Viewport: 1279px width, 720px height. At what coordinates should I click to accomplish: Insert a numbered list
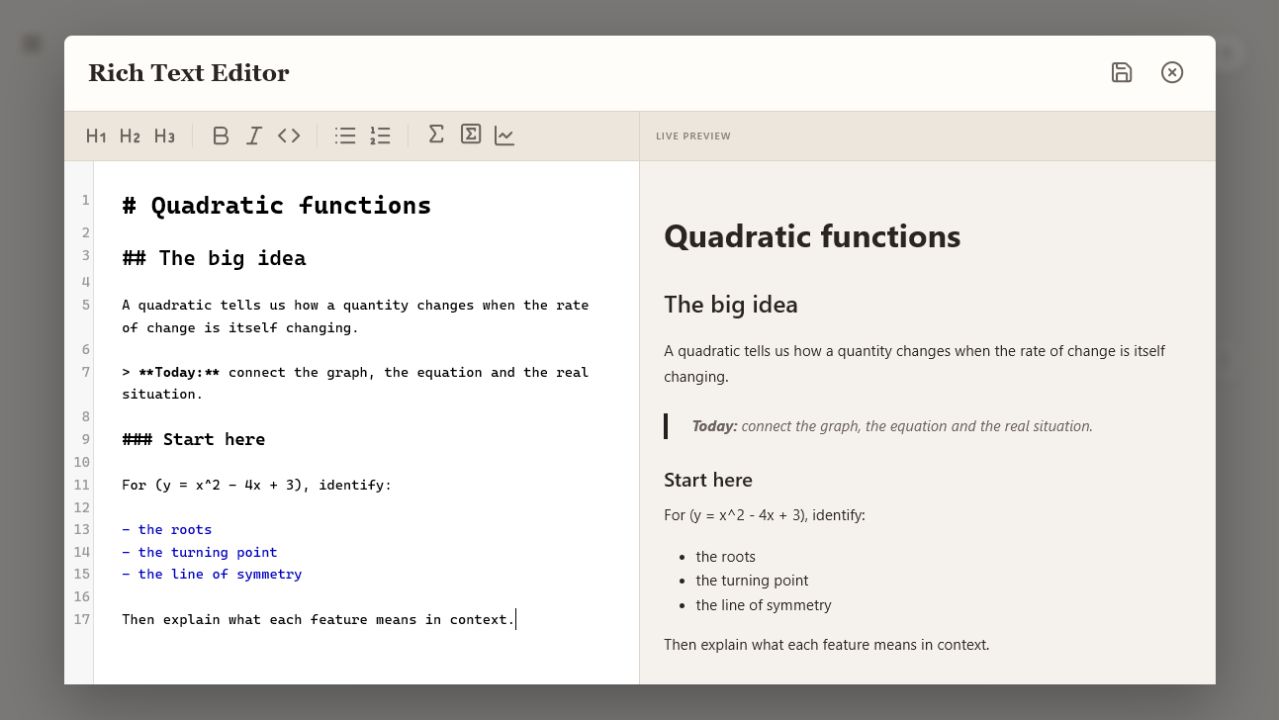[x=380, y=136]
